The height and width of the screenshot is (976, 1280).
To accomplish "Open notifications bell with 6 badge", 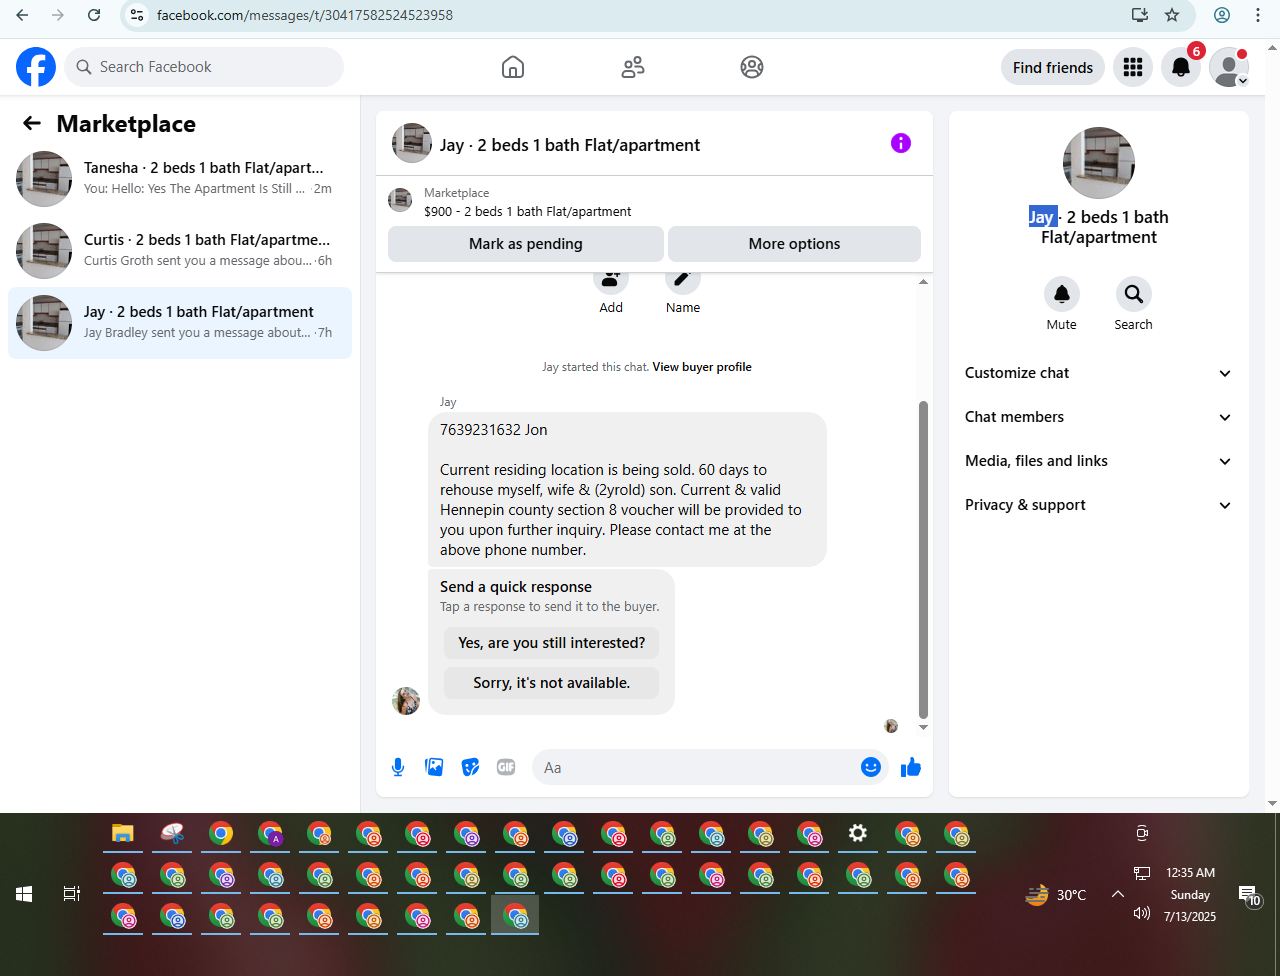I will [1181, 67].
